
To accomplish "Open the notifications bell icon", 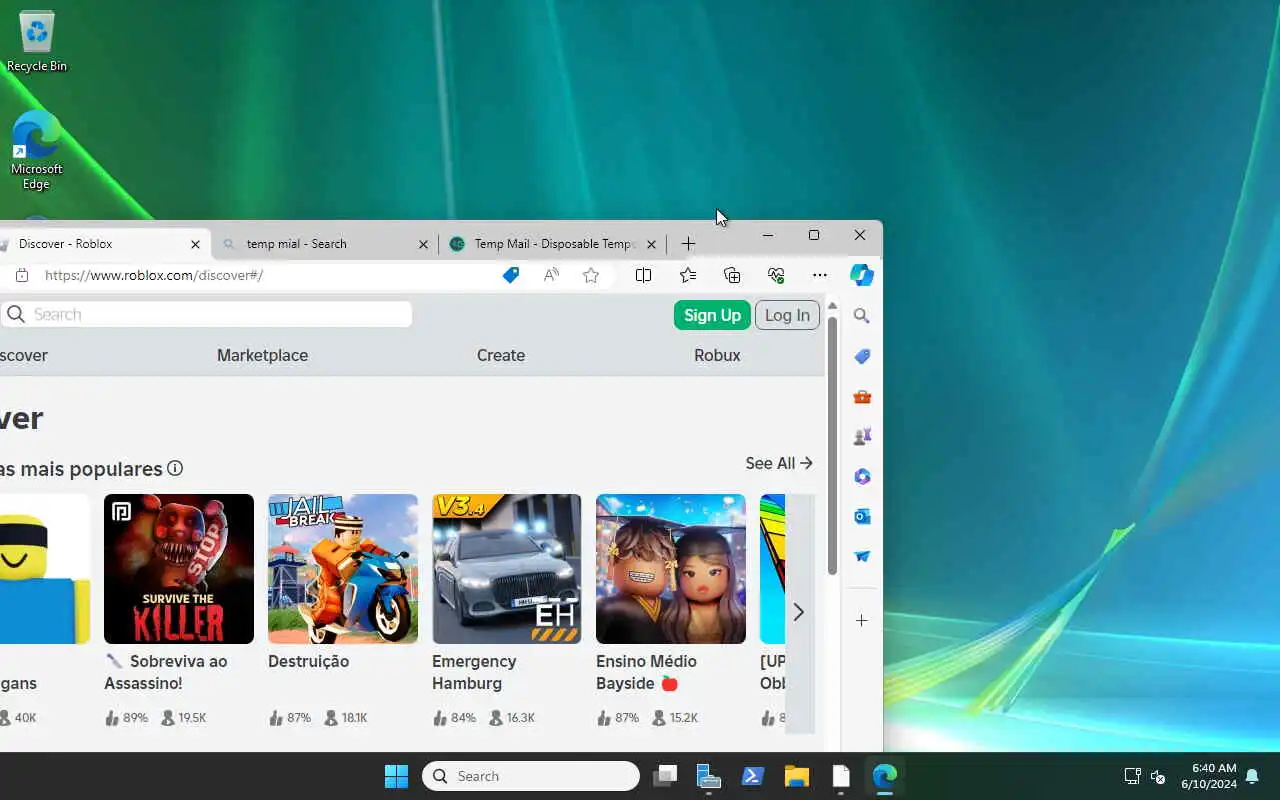I will point(1252,776).
